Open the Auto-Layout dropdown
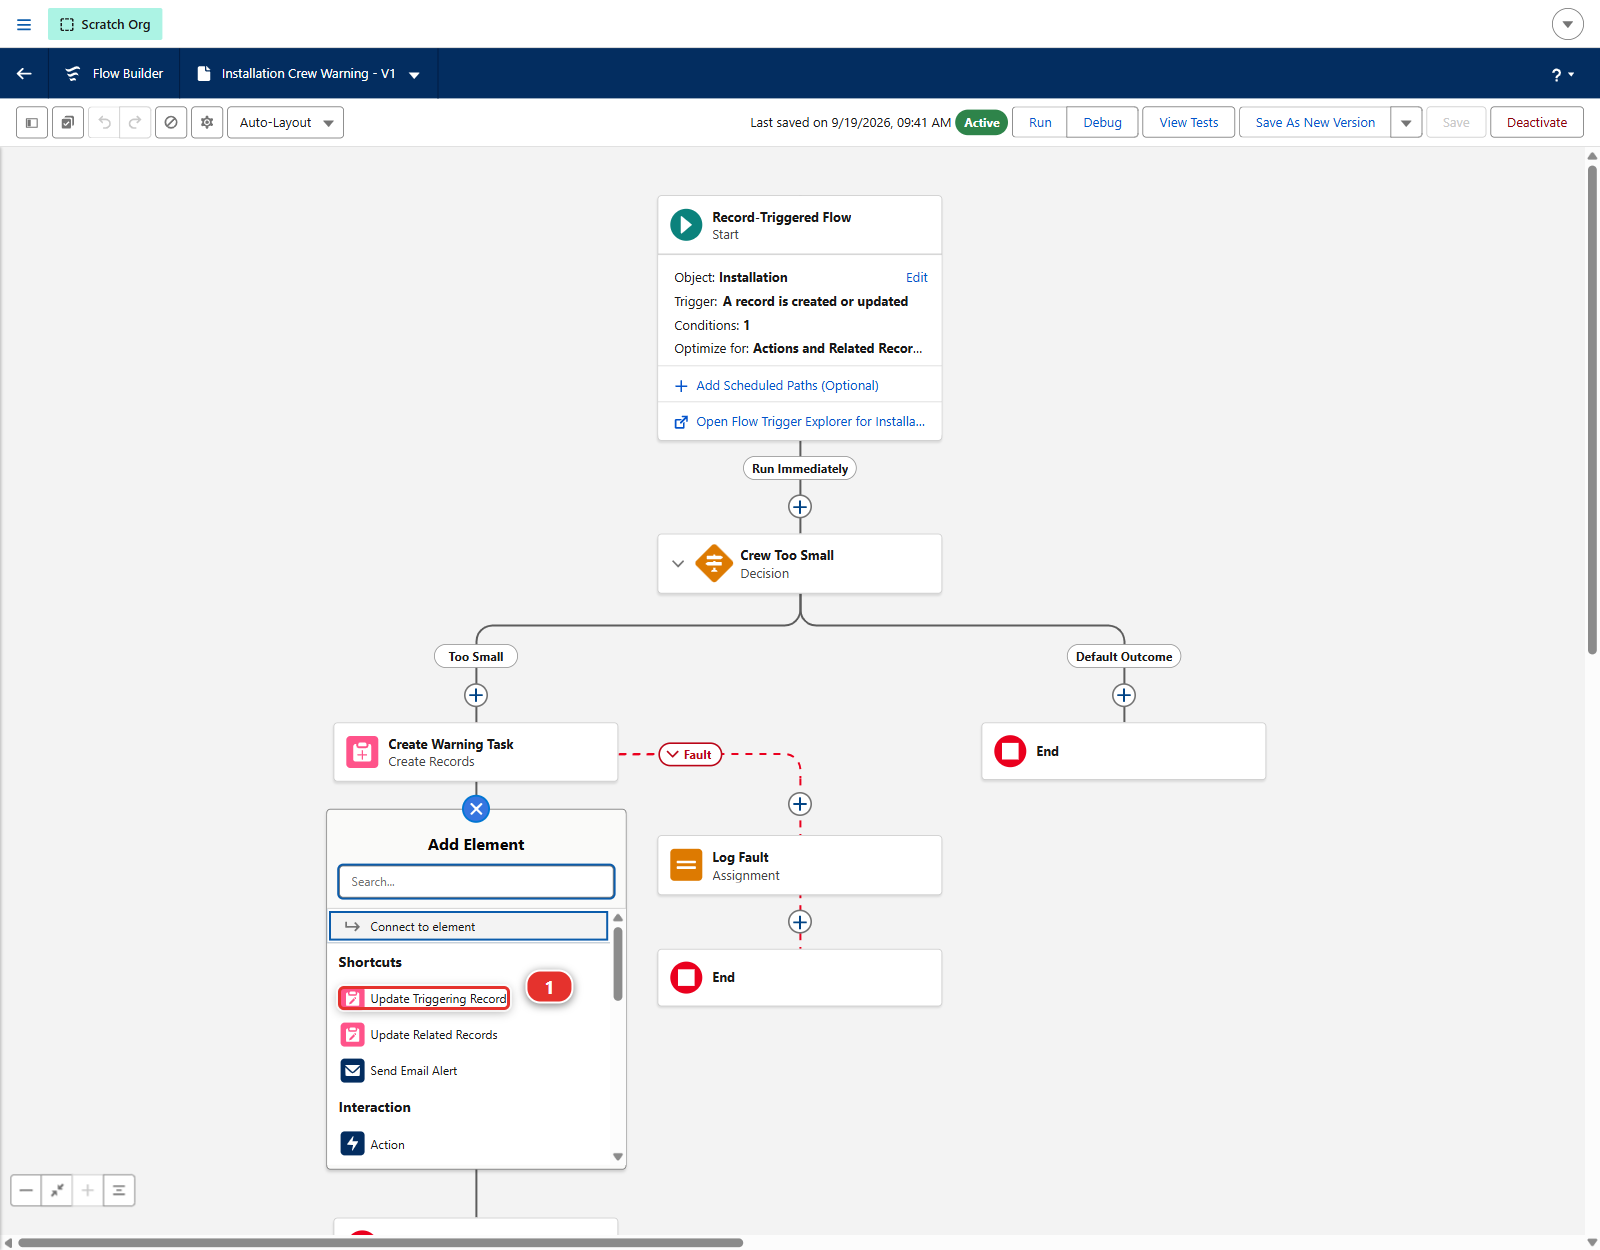The width and height of the screenshot is (1600, 1250). pos(285,123)
